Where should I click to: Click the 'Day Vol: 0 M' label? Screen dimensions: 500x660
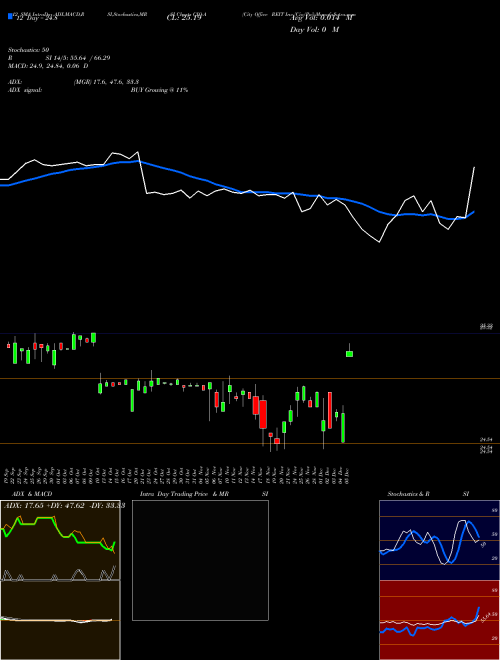[x=314, y=29]
